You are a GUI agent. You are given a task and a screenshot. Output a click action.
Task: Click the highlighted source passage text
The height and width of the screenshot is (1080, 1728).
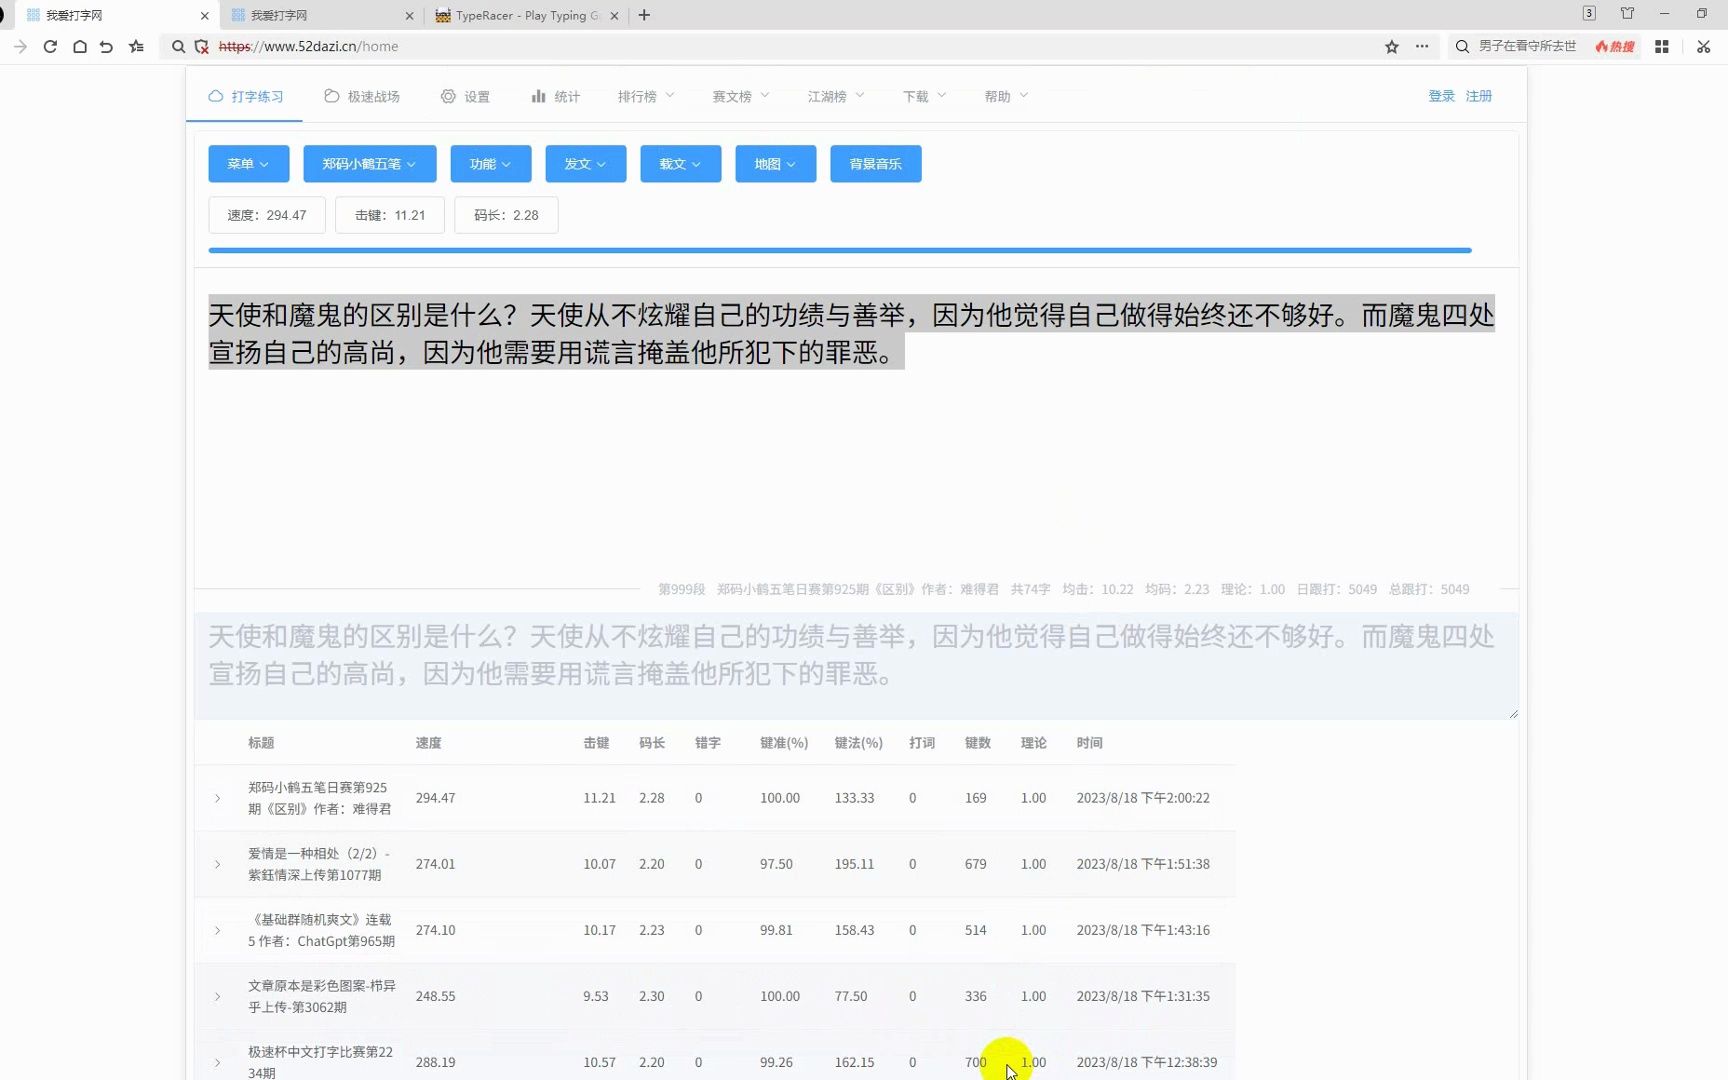click(x=851, y=333)
